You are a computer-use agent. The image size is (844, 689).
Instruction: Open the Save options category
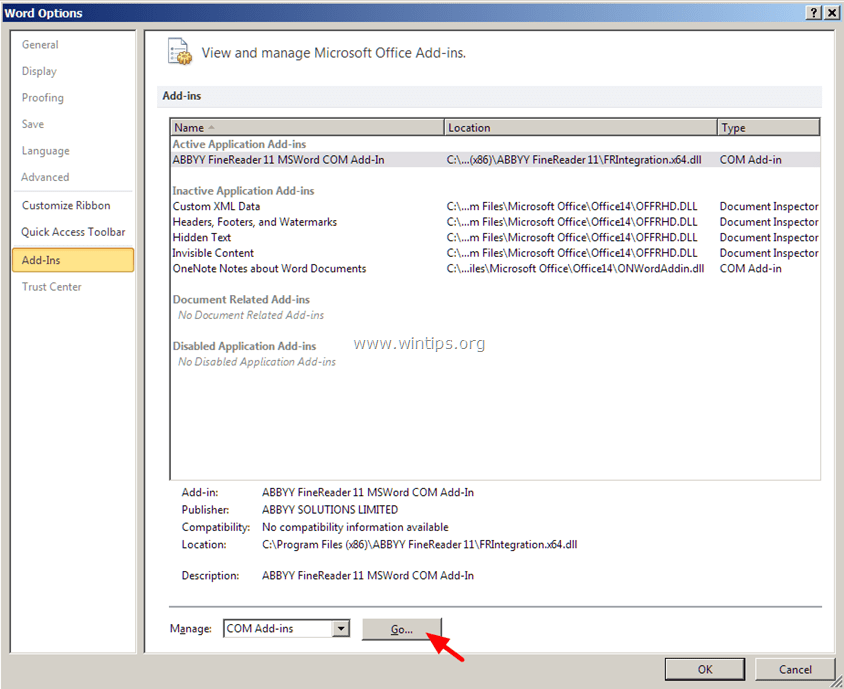point(33,124)
